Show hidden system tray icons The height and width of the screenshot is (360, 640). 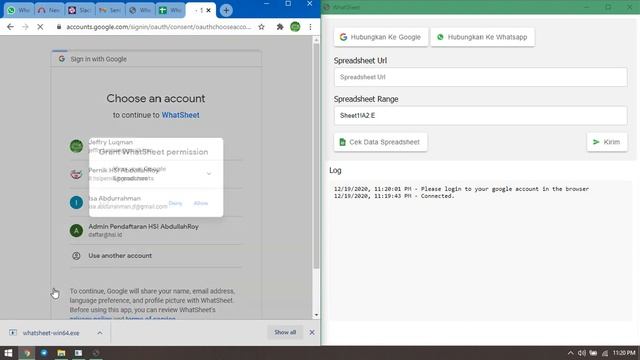pyautogui.click(x=570, y=353)
